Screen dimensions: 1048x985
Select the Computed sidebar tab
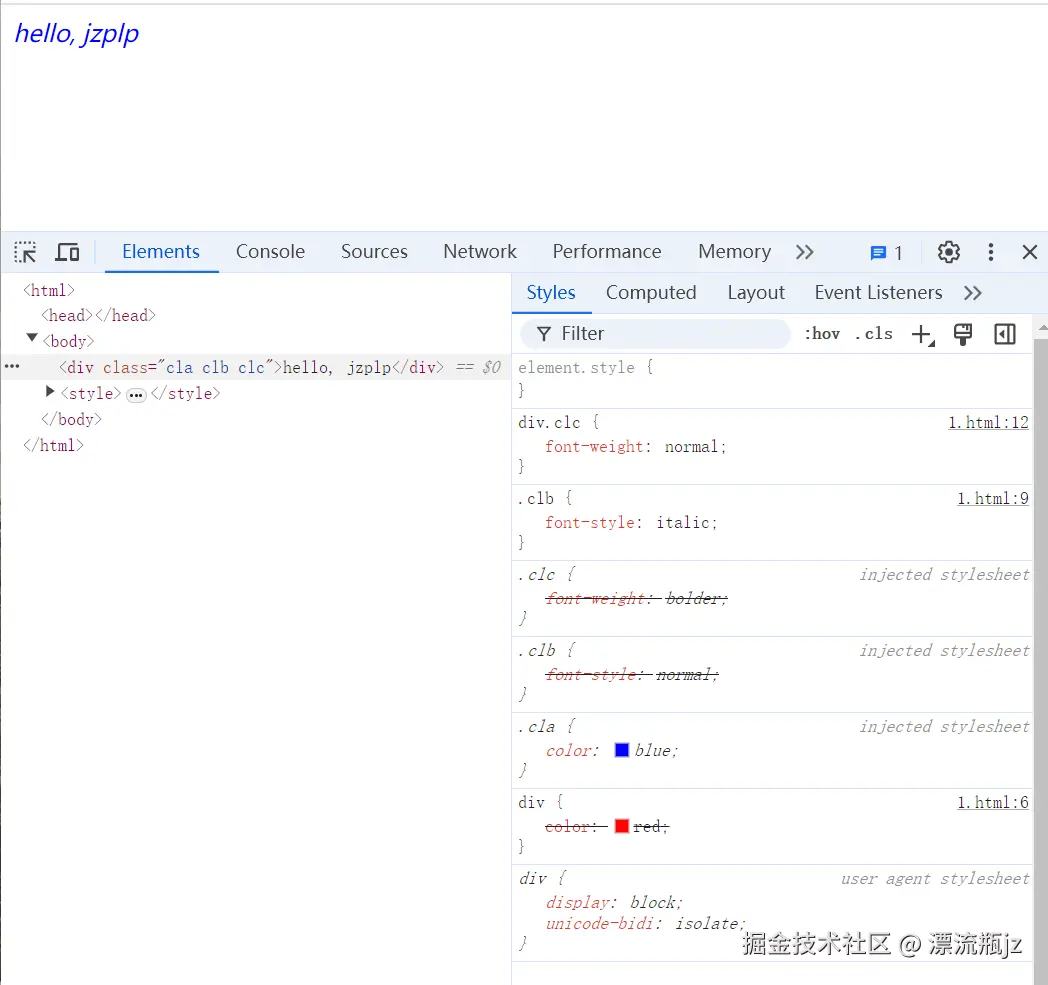651,293
